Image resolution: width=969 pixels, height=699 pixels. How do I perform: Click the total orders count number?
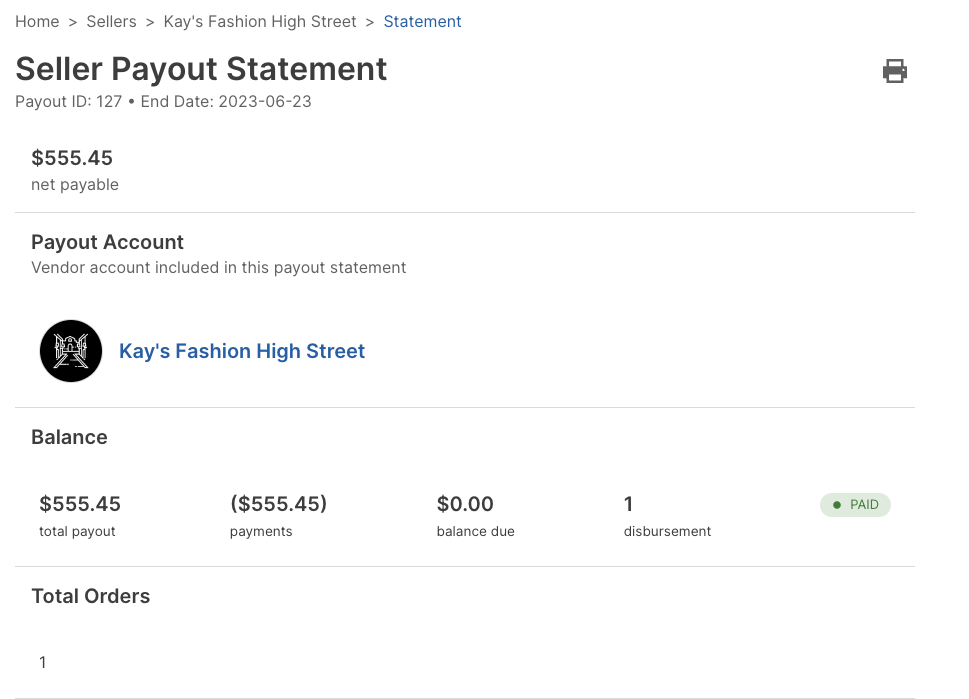[x=43, y=662]
